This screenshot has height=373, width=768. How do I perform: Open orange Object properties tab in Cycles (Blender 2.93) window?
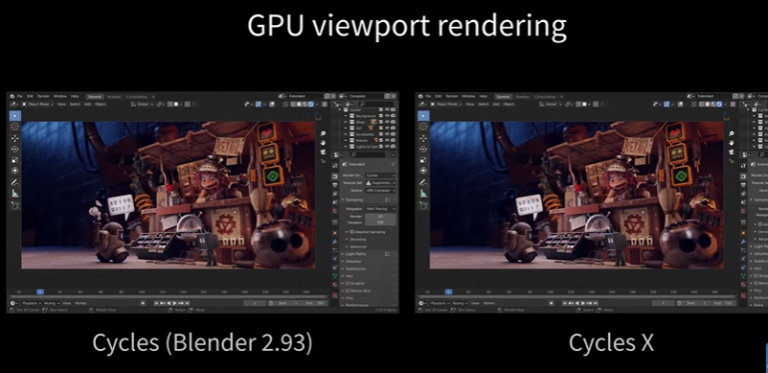click(335, 233)
